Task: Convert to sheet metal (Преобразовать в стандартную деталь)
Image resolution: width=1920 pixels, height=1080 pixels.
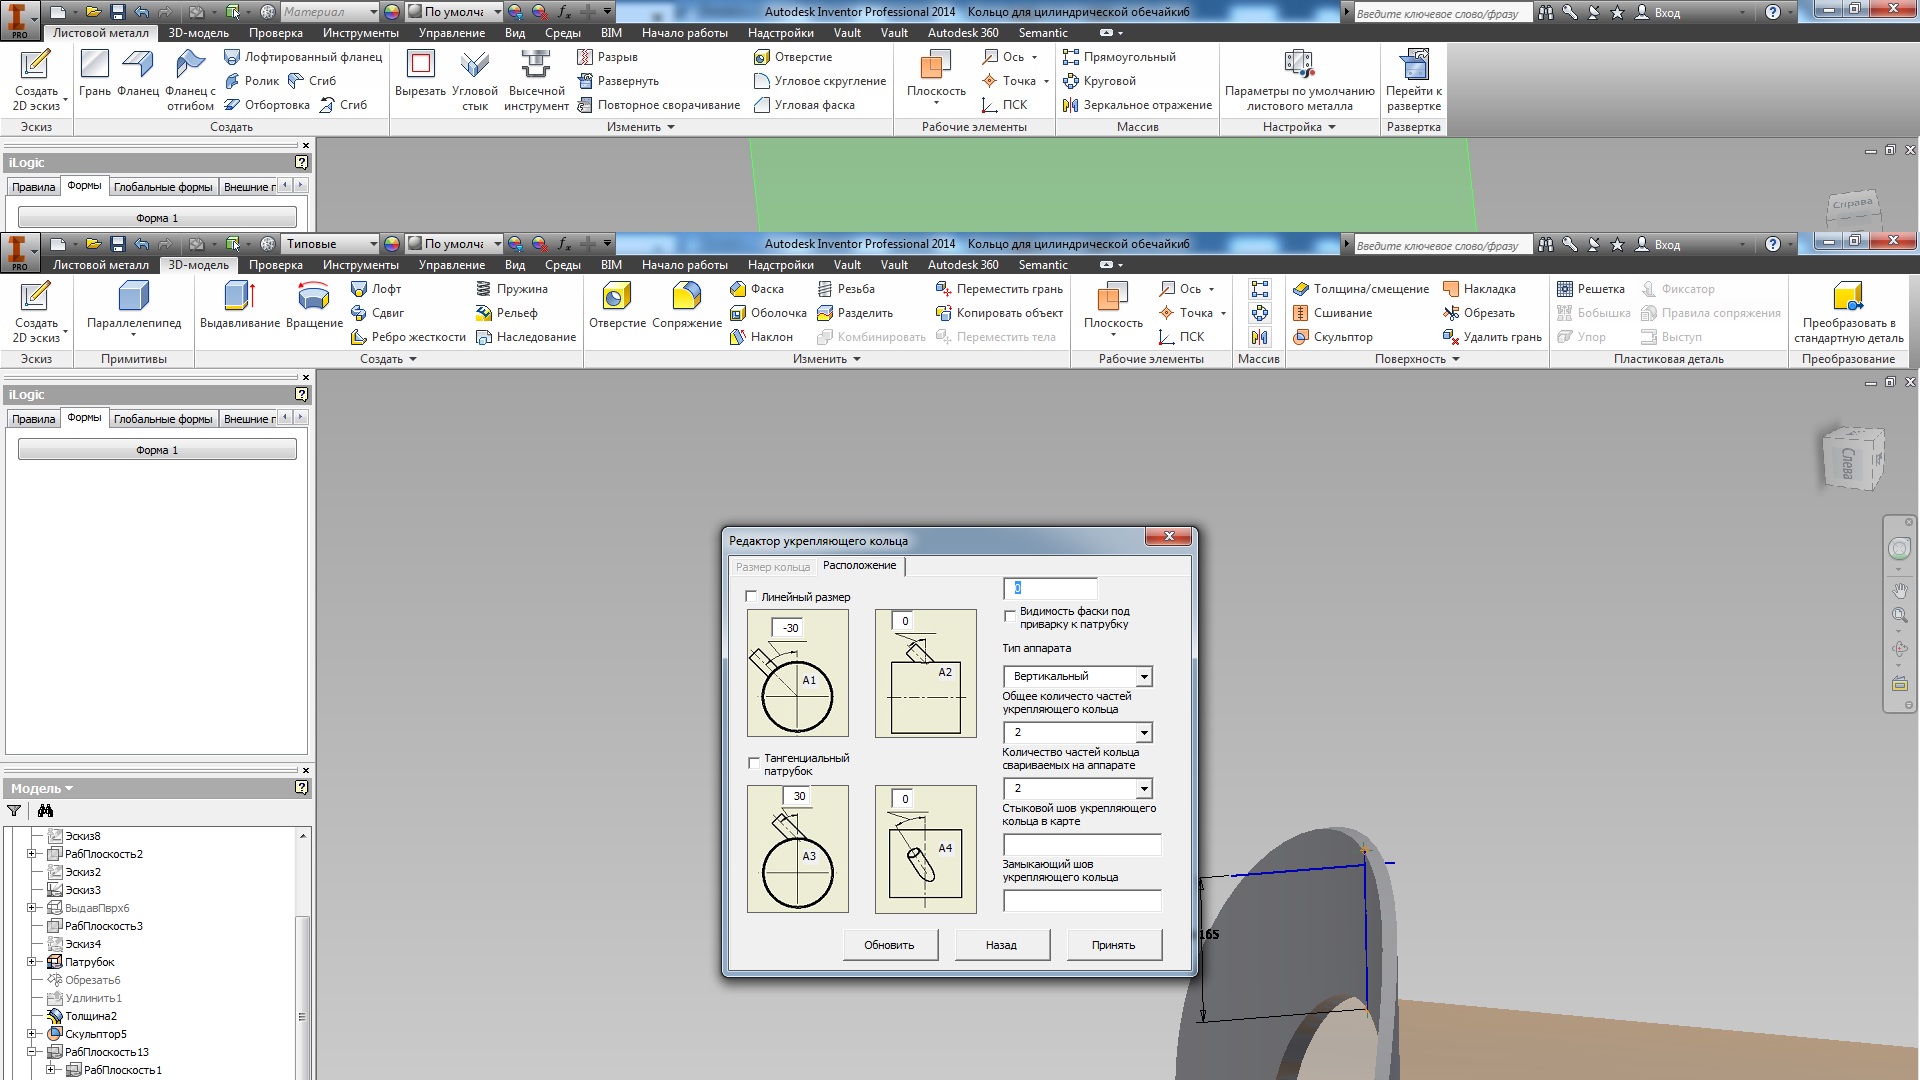Action: pos(1848,312)
